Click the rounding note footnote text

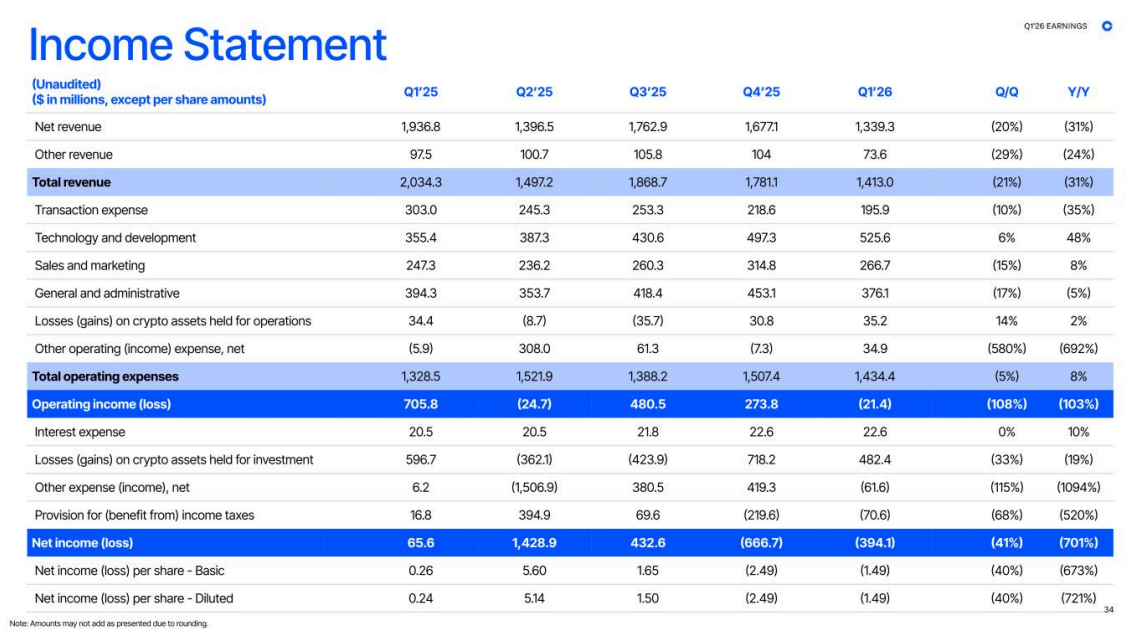click(x=109, y=623)
